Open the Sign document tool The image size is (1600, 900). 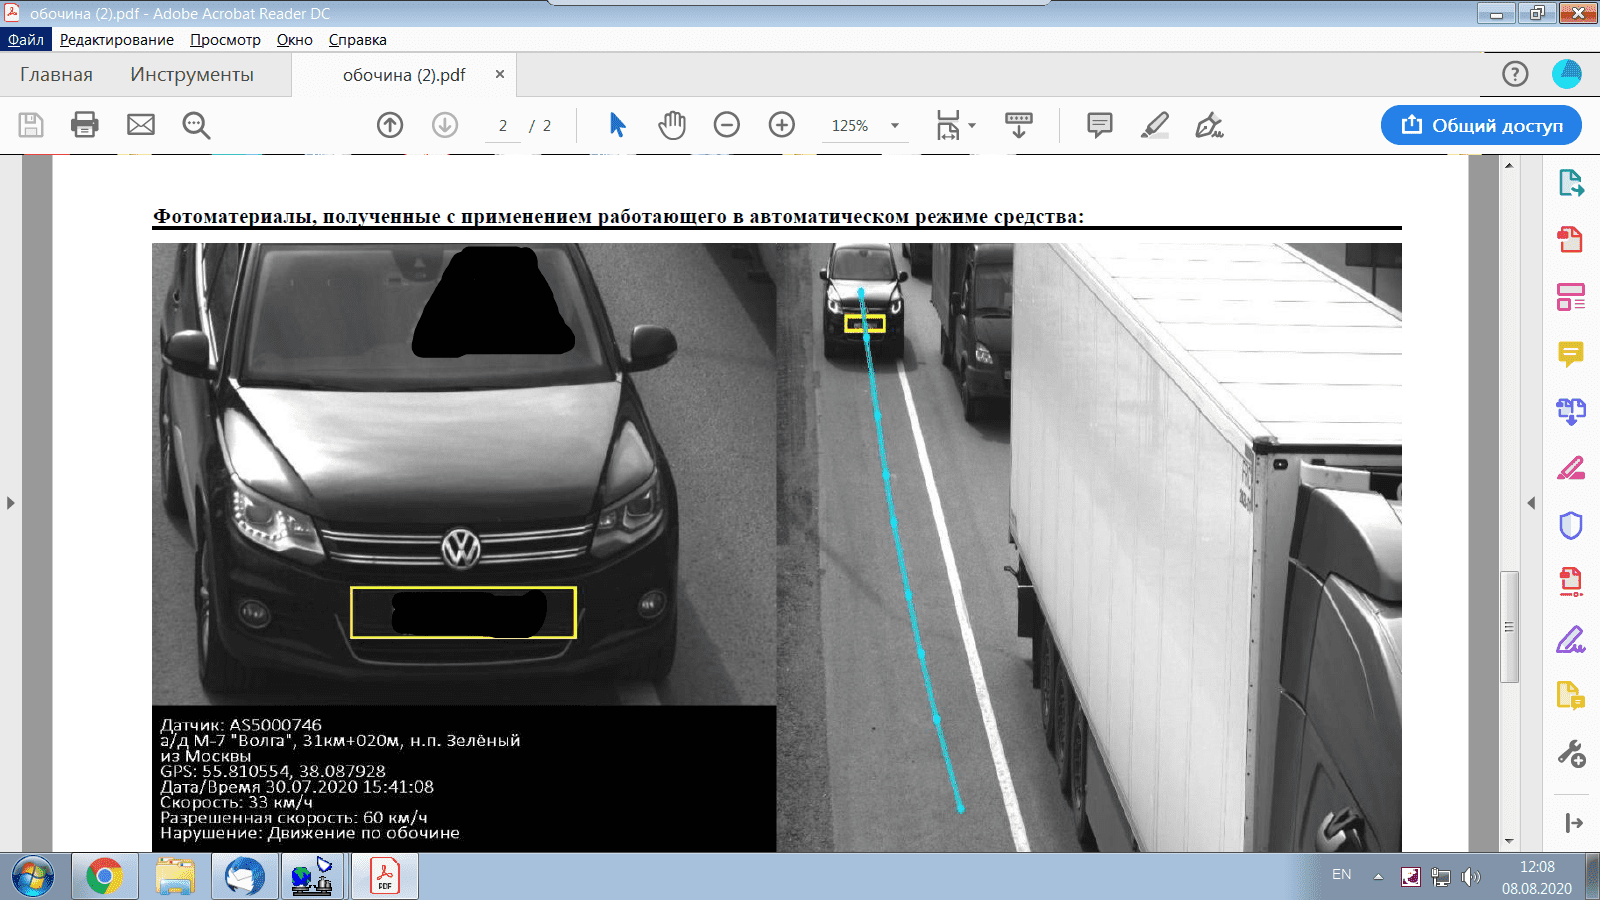pos(1209,125)
